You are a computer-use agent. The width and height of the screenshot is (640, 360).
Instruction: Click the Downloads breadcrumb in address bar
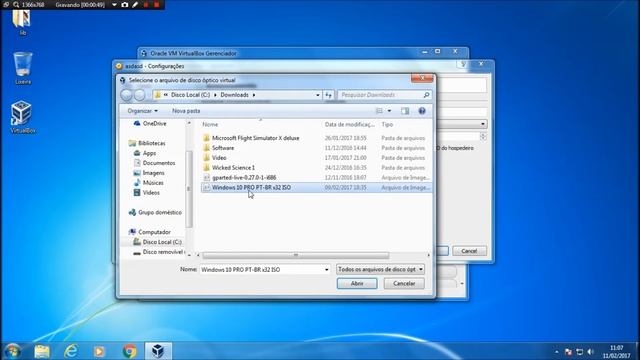tap(234, 95)
